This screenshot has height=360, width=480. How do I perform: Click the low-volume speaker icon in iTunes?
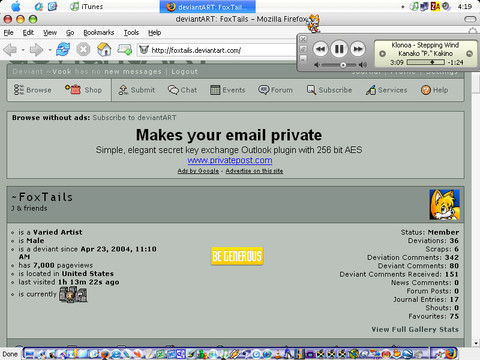(317, 65)
